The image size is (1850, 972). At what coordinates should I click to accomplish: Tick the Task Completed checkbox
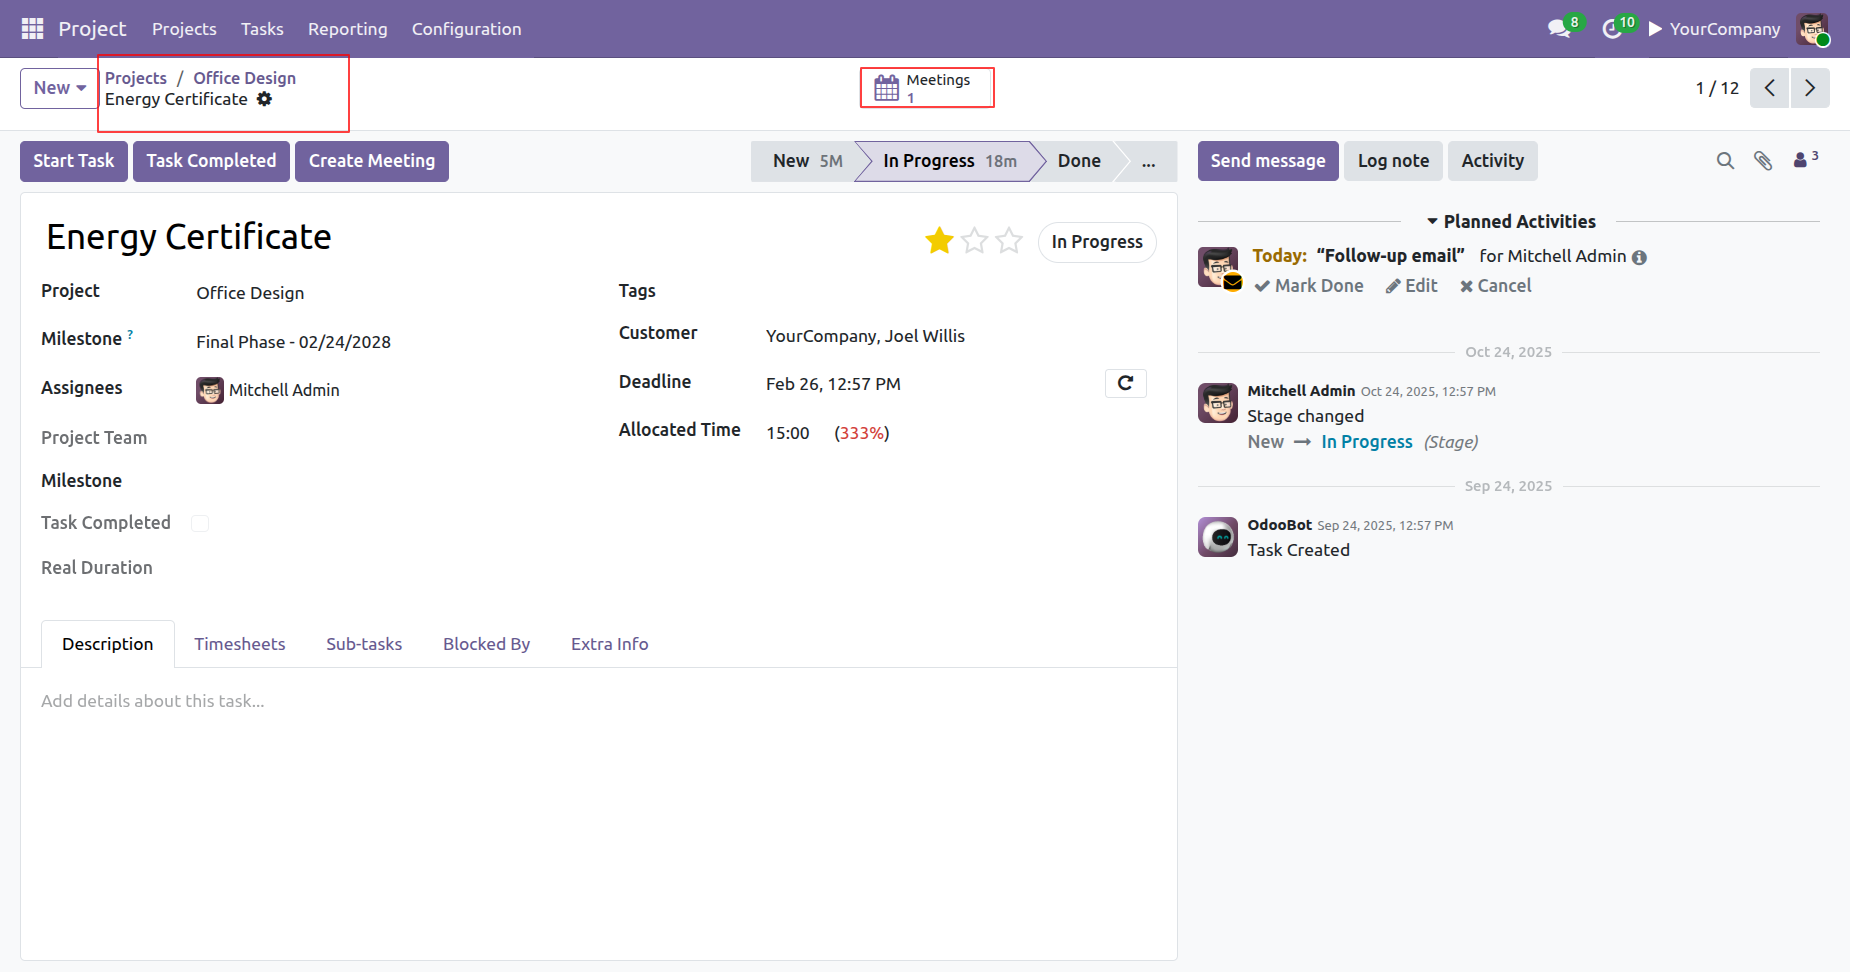click(200, 523)
